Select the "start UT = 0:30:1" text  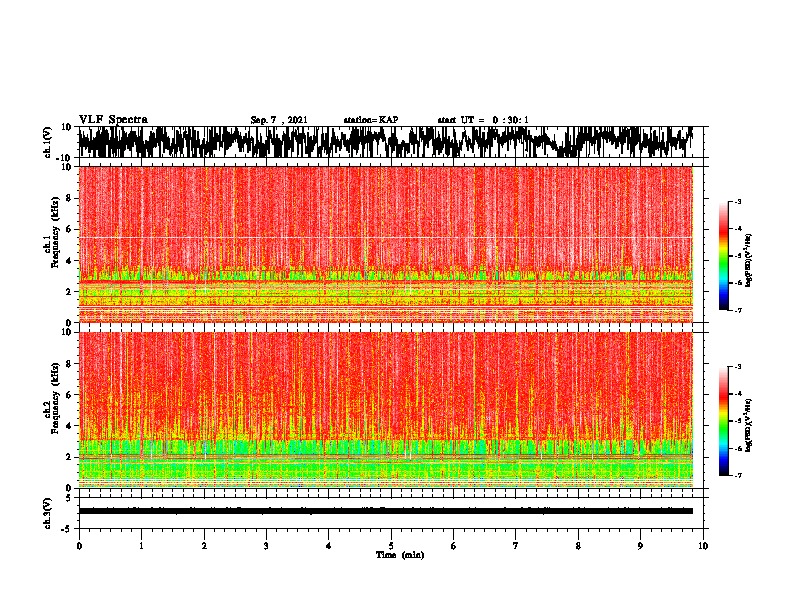(x=483, y=120)
